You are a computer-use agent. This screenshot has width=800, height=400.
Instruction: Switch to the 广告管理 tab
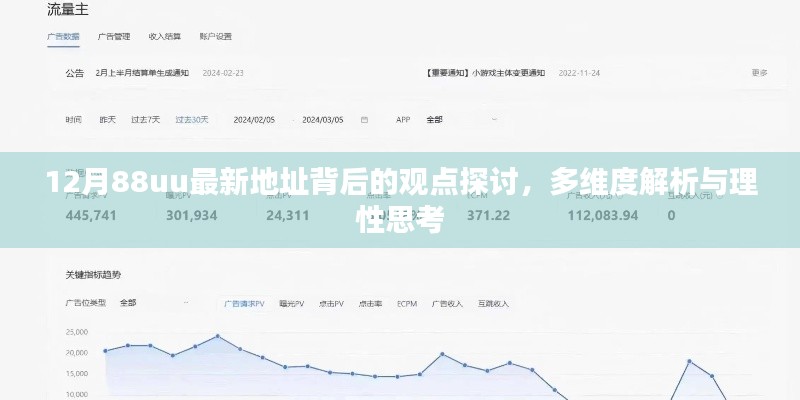(114, 36)
